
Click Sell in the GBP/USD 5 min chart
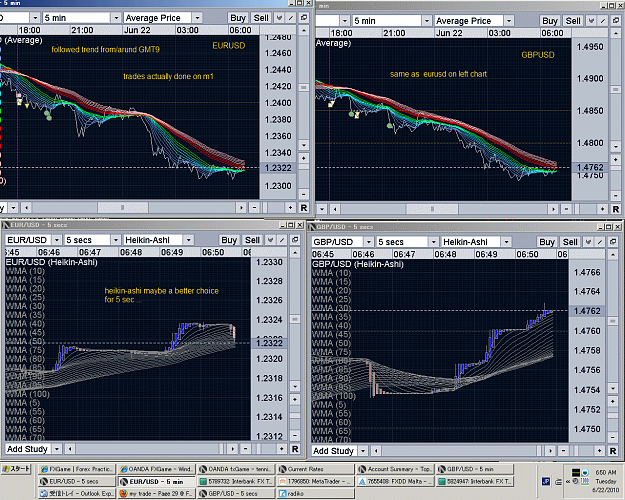pos(573,21)
